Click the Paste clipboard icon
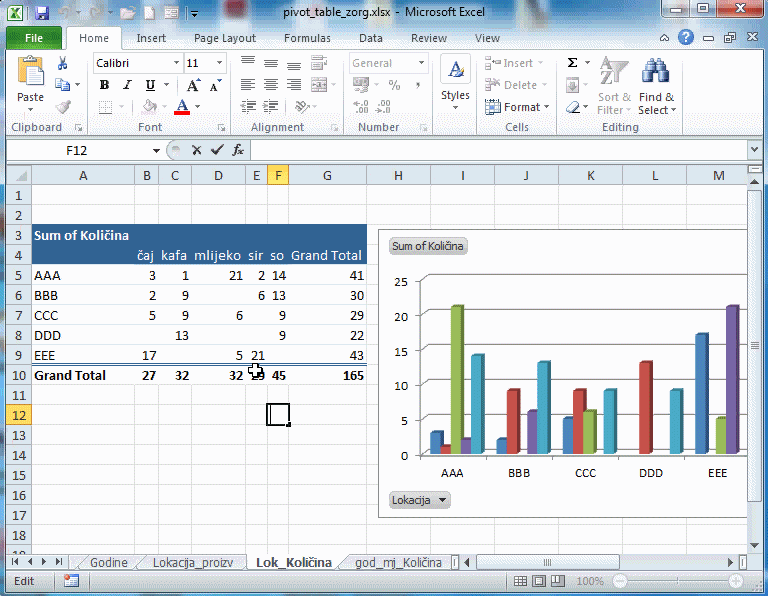This screenshot has width=768, height=596. pos(30,80)
